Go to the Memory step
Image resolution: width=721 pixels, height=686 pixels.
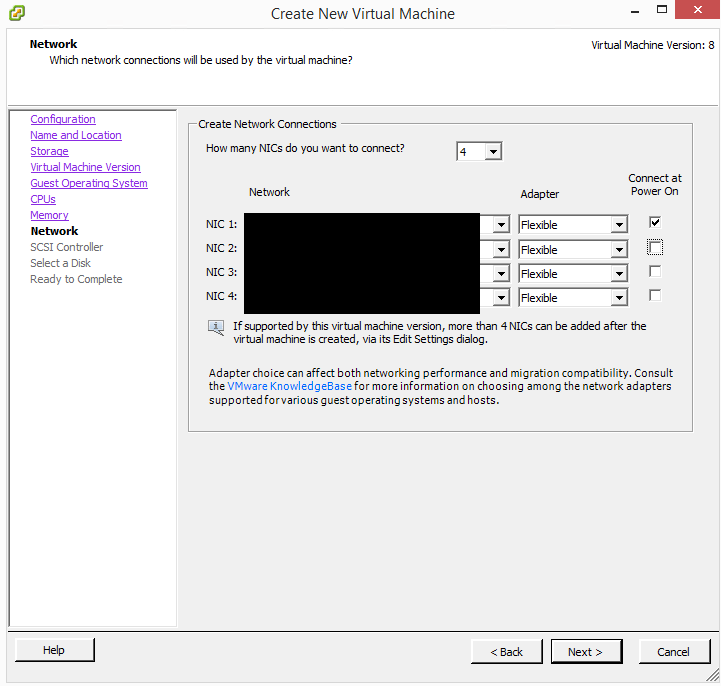coord(49,215)
